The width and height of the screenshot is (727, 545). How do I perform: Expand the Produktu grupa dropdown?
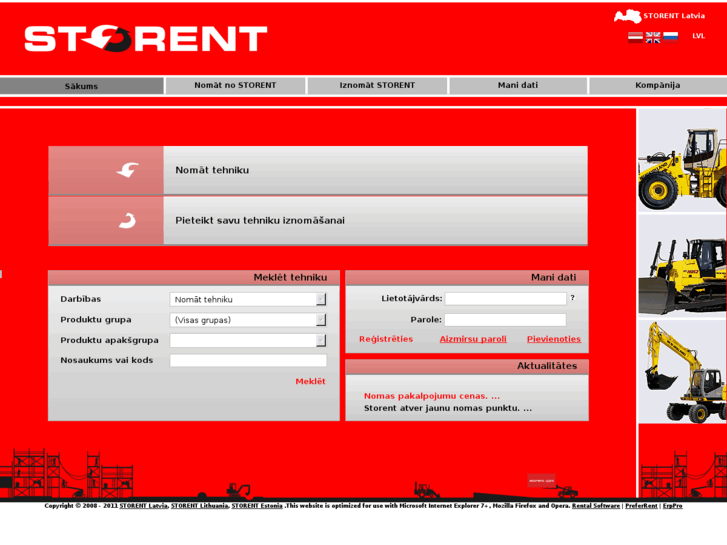(x=248, y=320)
